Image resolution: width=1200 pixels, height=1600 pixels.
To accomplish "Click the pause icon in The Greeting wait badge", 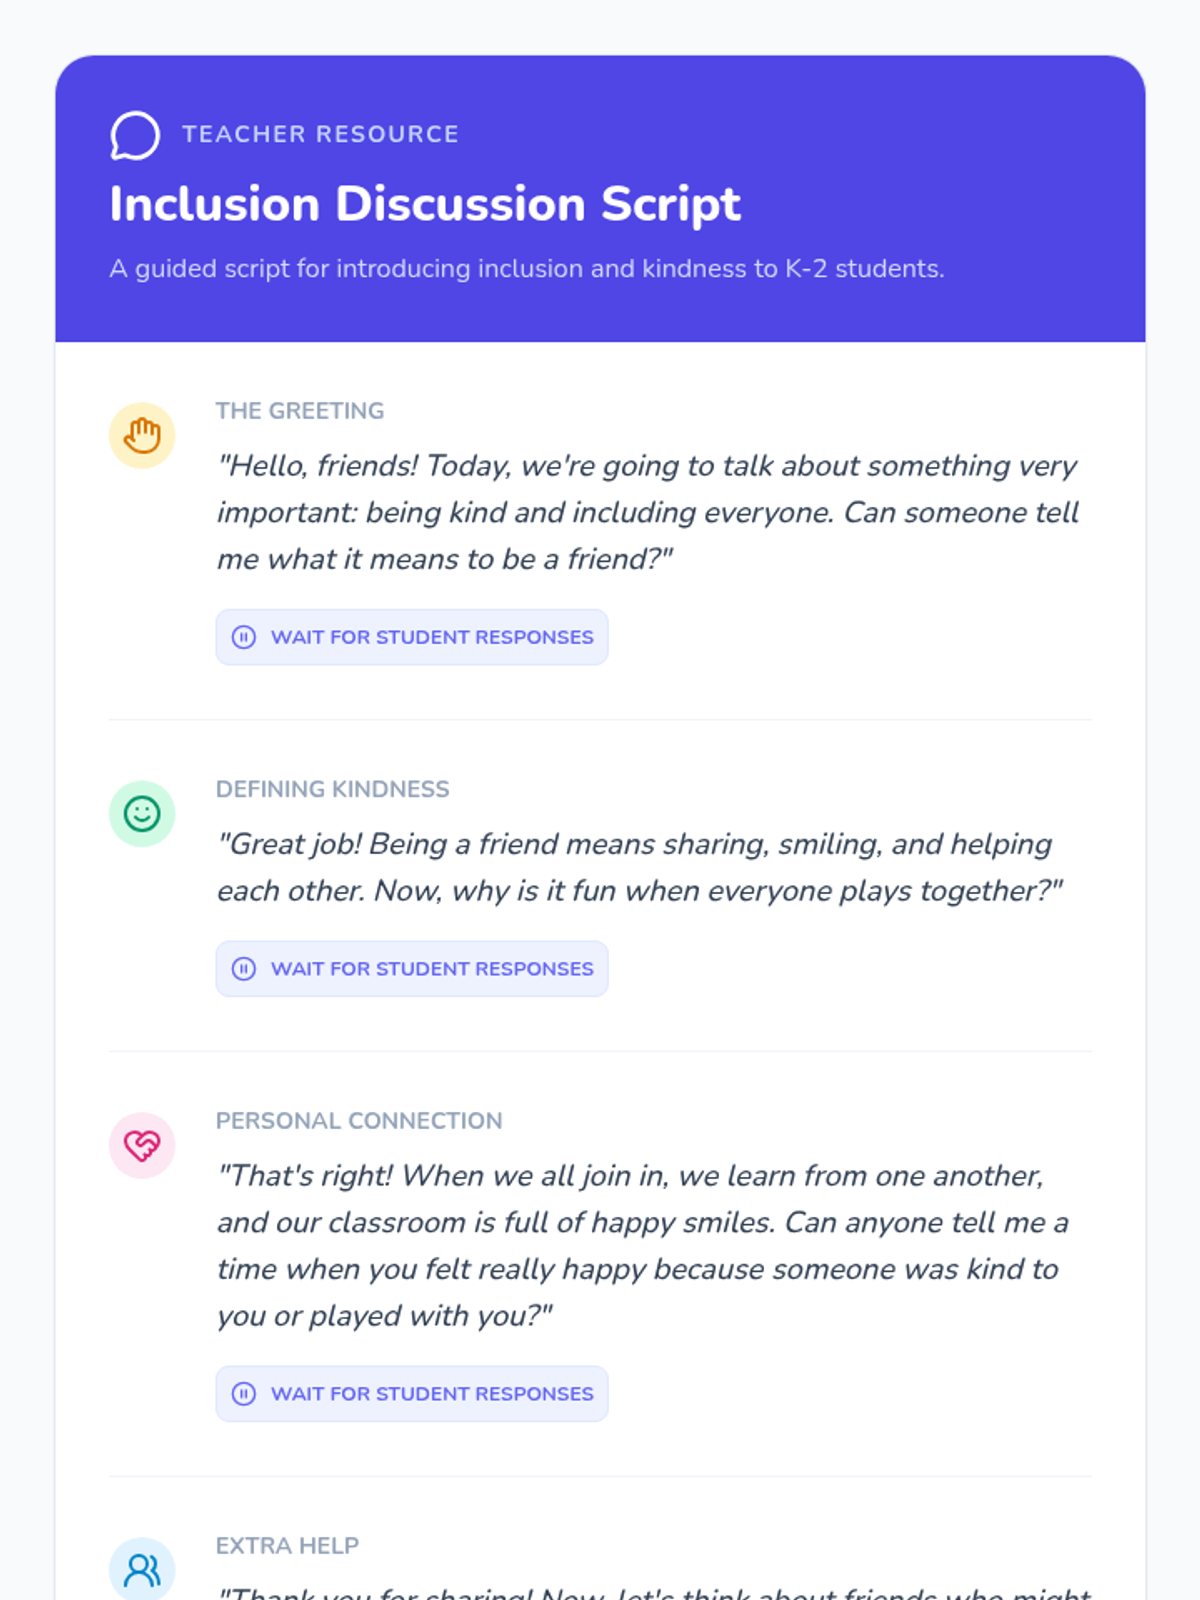I will pos(244,637).
